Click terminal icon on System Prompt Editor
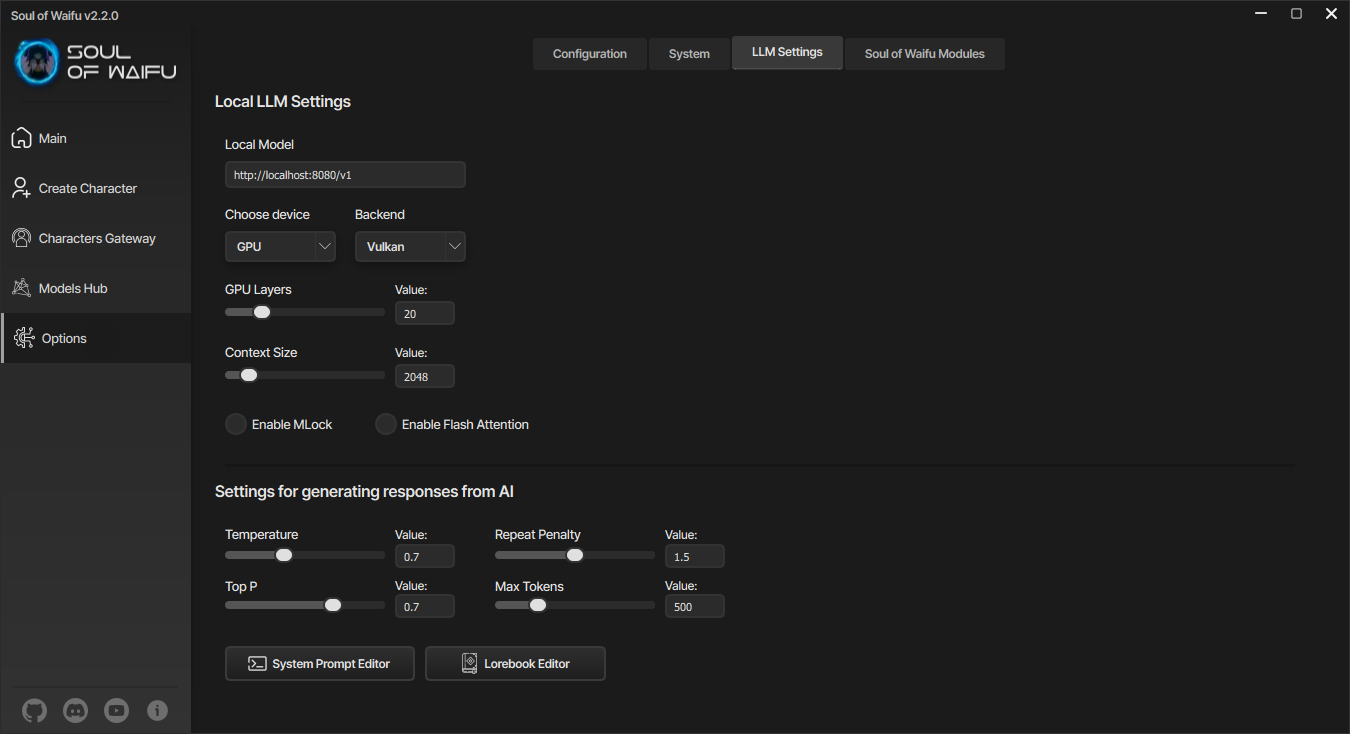 257,663
